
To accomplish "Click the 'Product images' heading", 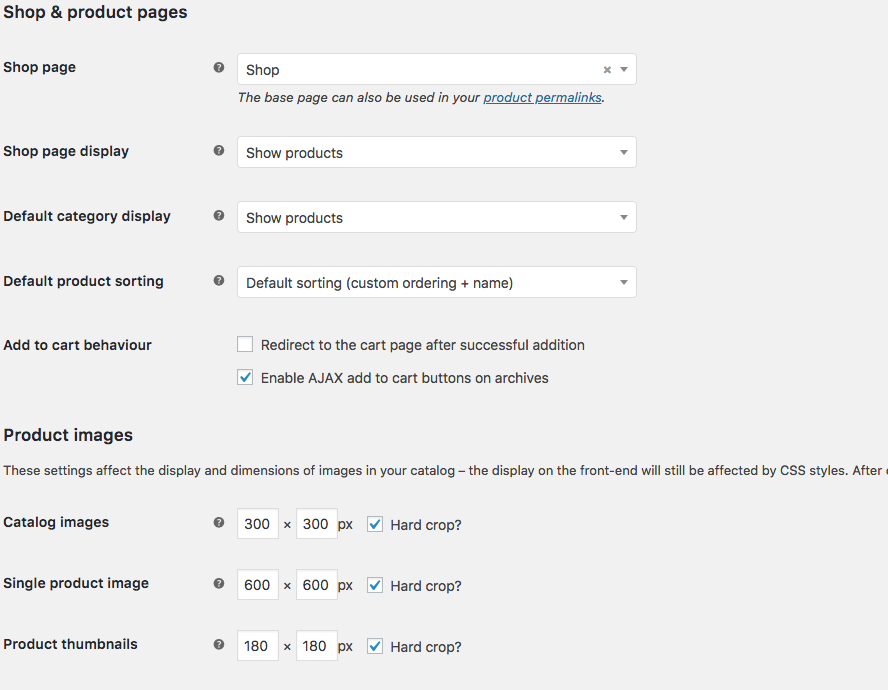I will click(68, 435).
